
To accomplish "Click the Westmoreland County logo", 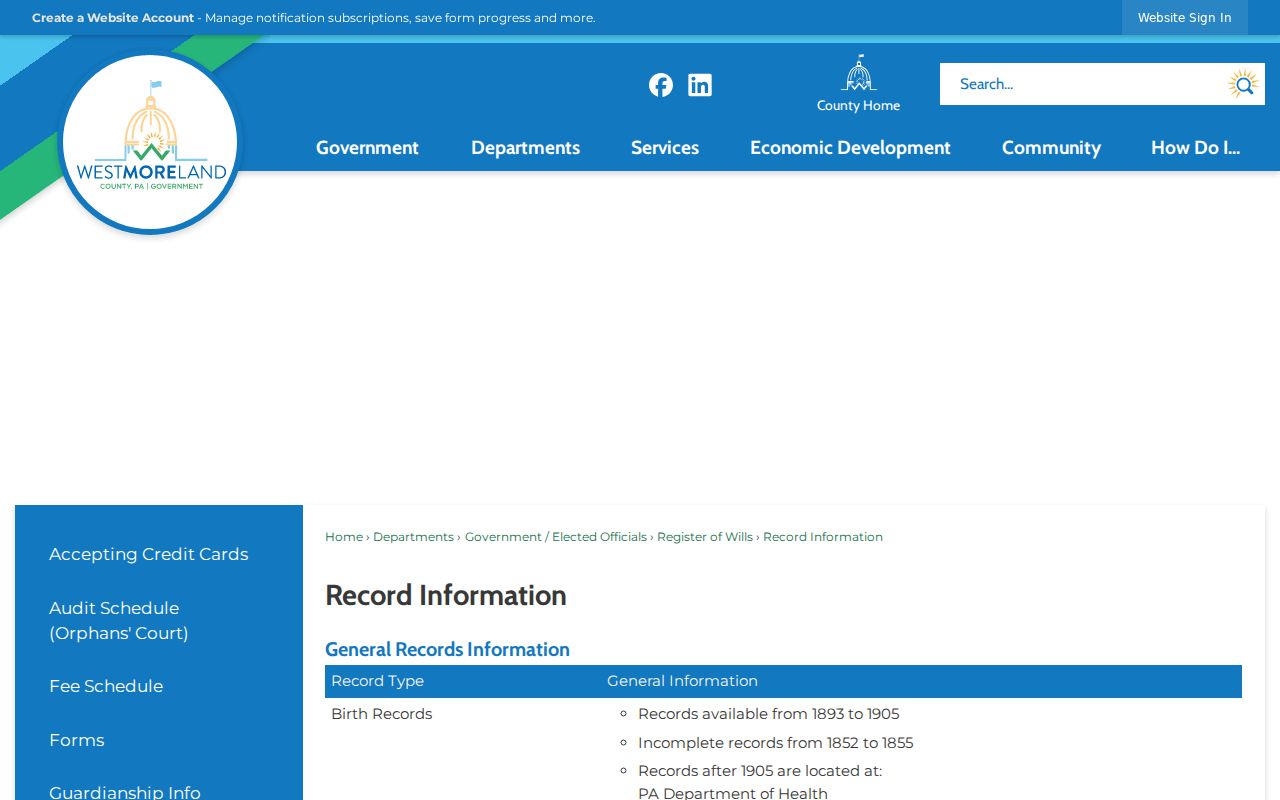I will pos(150,143).
